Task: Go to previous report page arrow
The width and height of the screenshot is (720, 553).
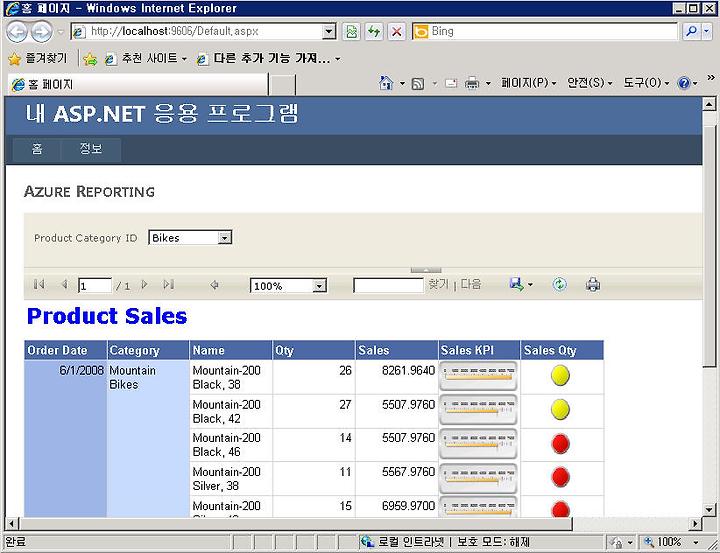Action: 64,285
